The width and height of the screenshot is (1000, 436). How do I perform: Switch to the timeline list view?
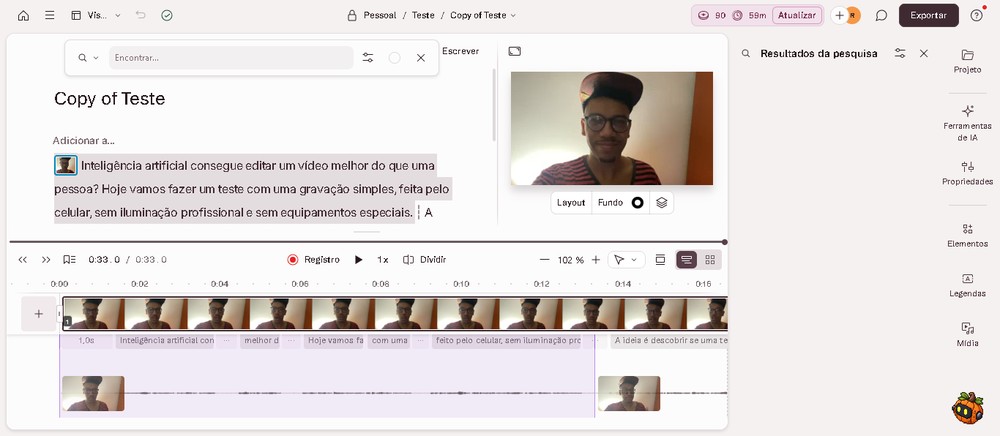point(687,259)
